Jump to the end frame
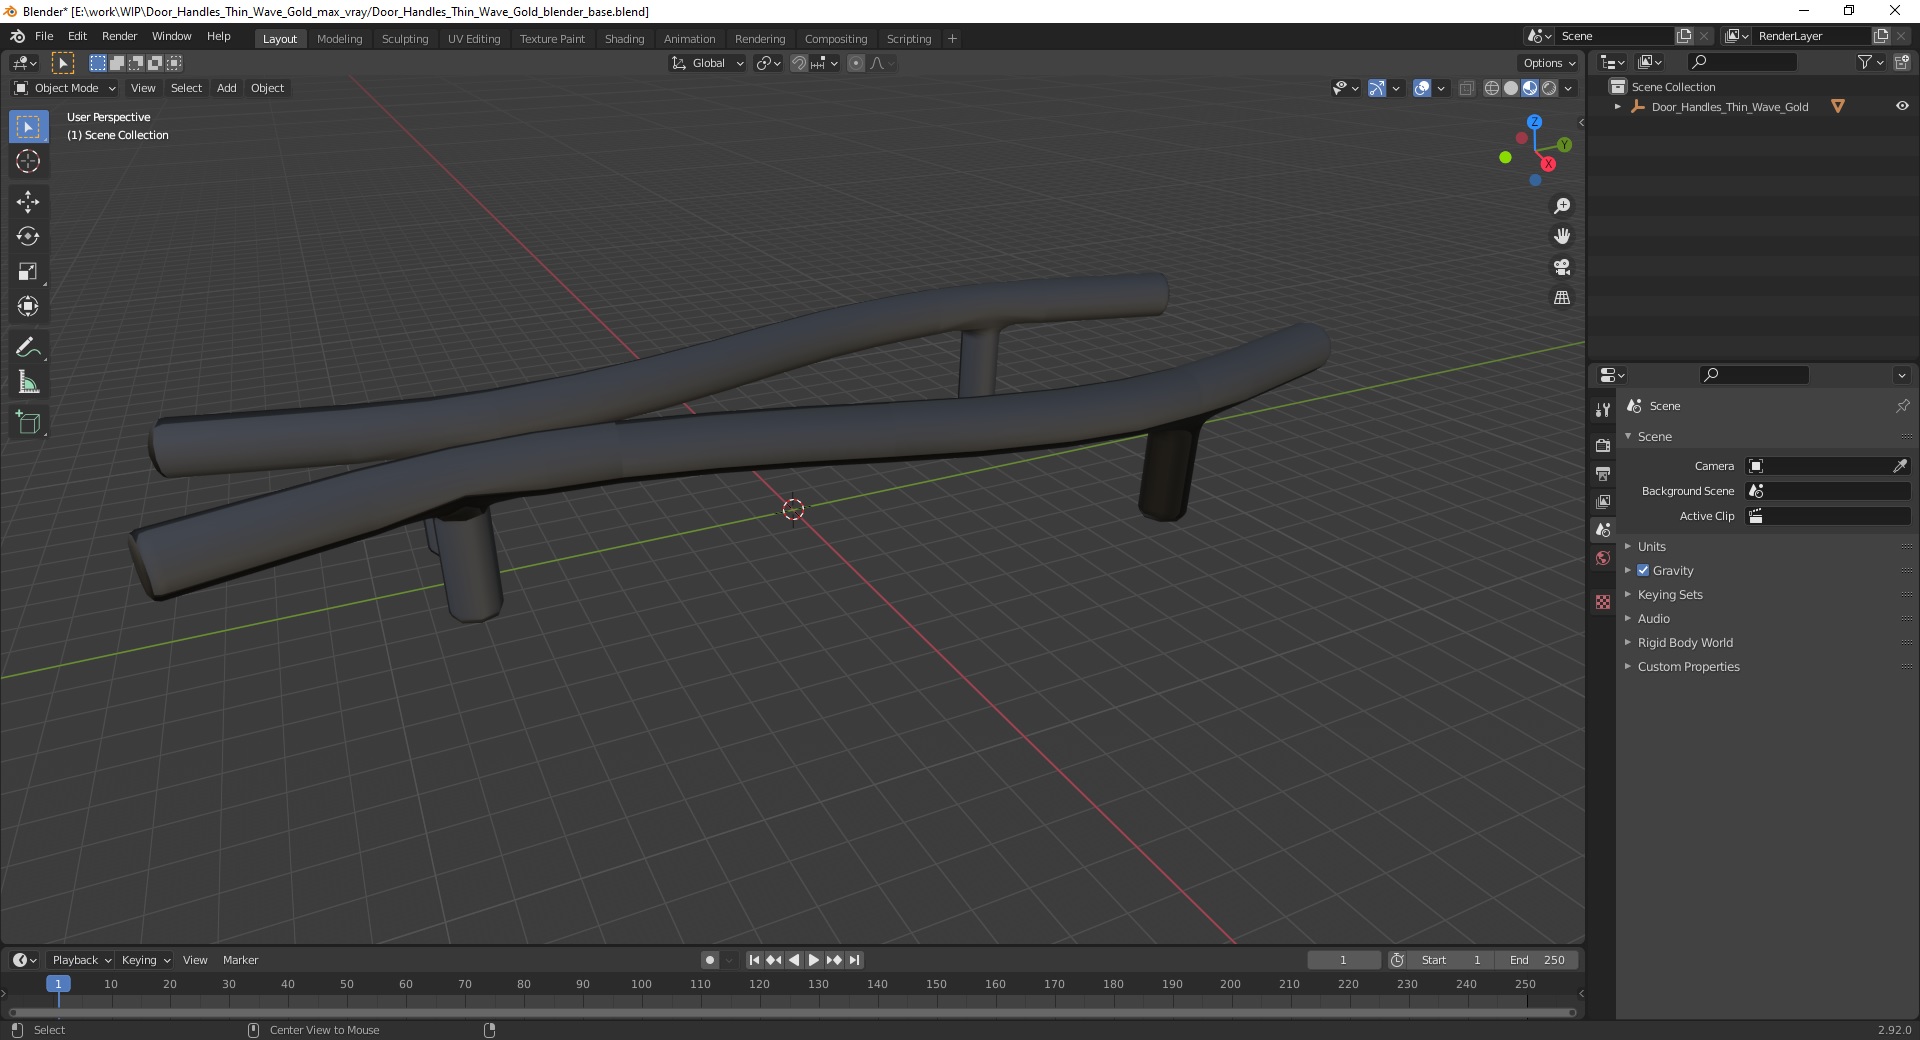Viewport: 1920px width, 1040px height. pyautogui.click(x=855, y=960)
